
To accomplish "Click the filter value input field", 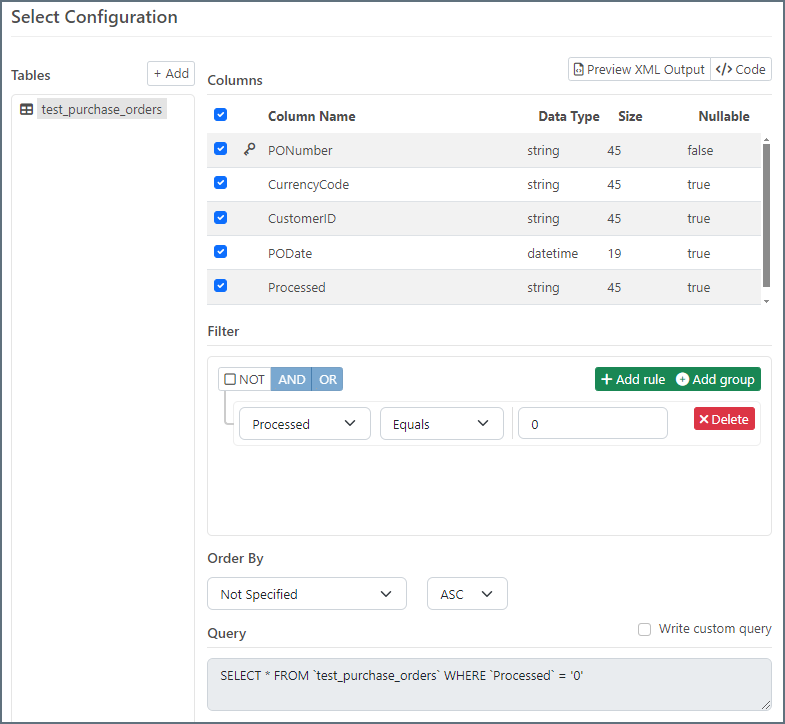I will pos(592,424).
